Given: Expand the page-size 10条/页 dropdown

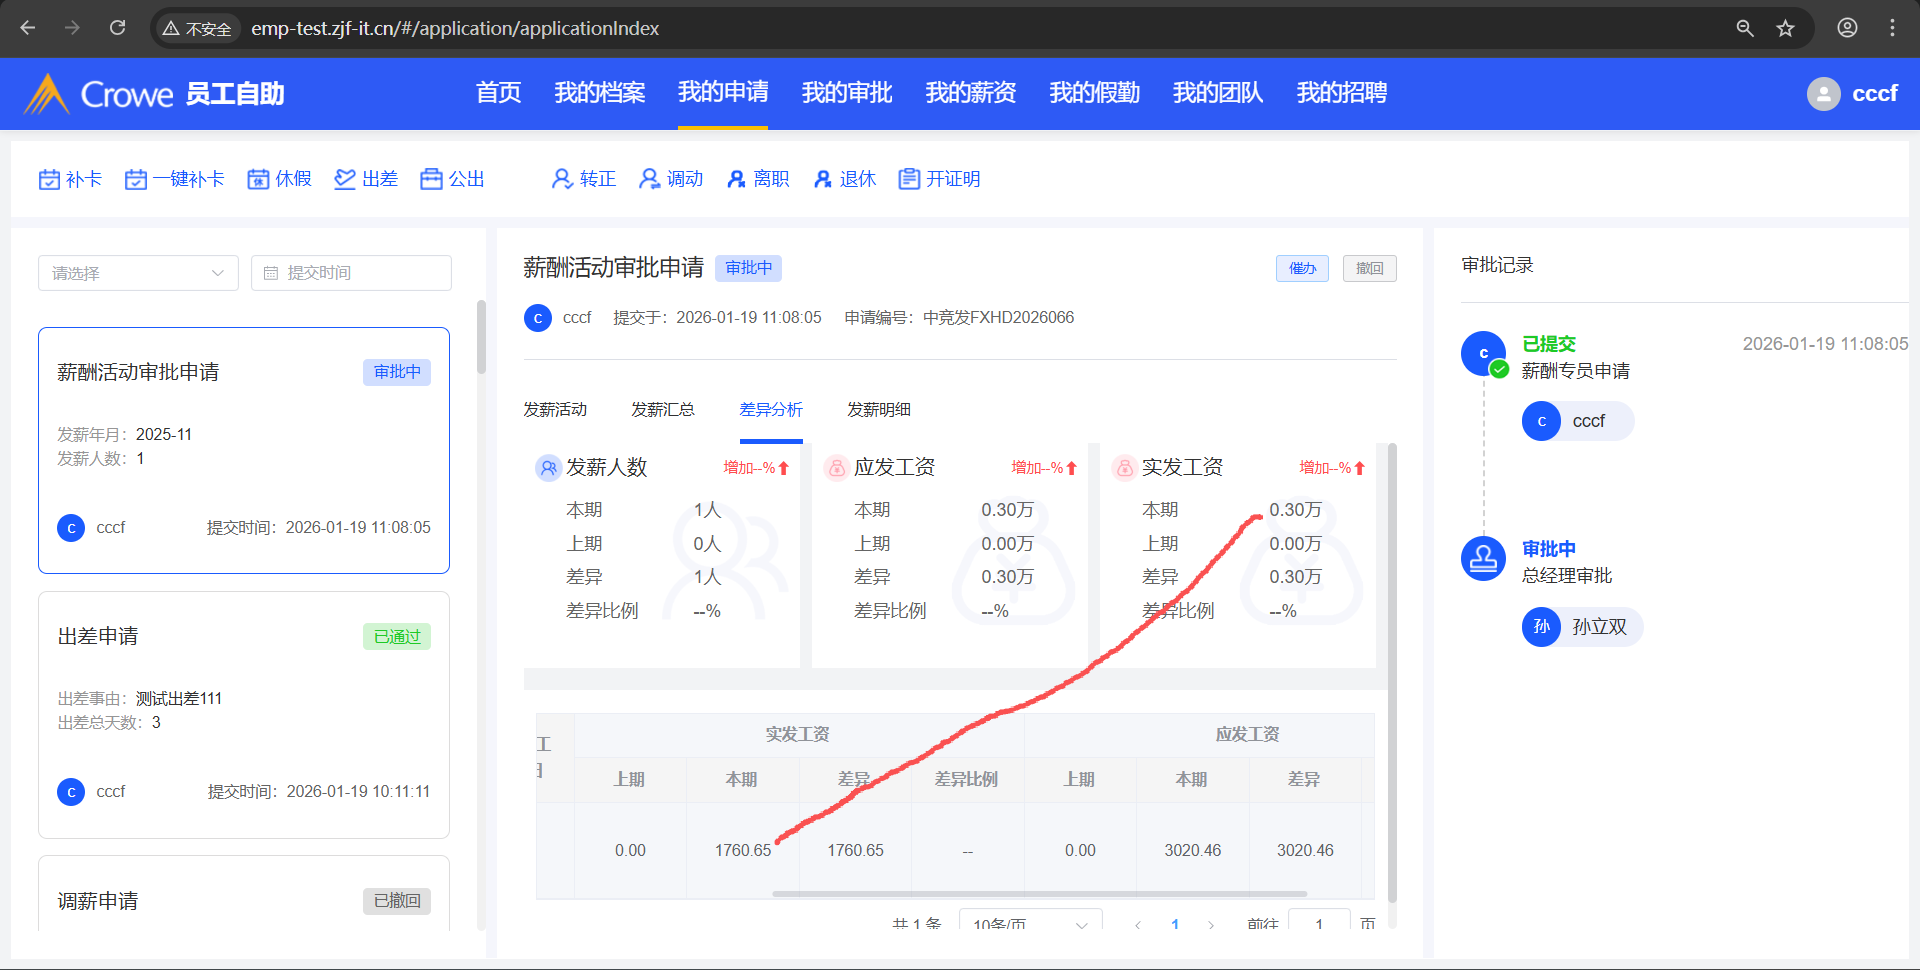Looking at the screenshot, I should pos(1030,924).
